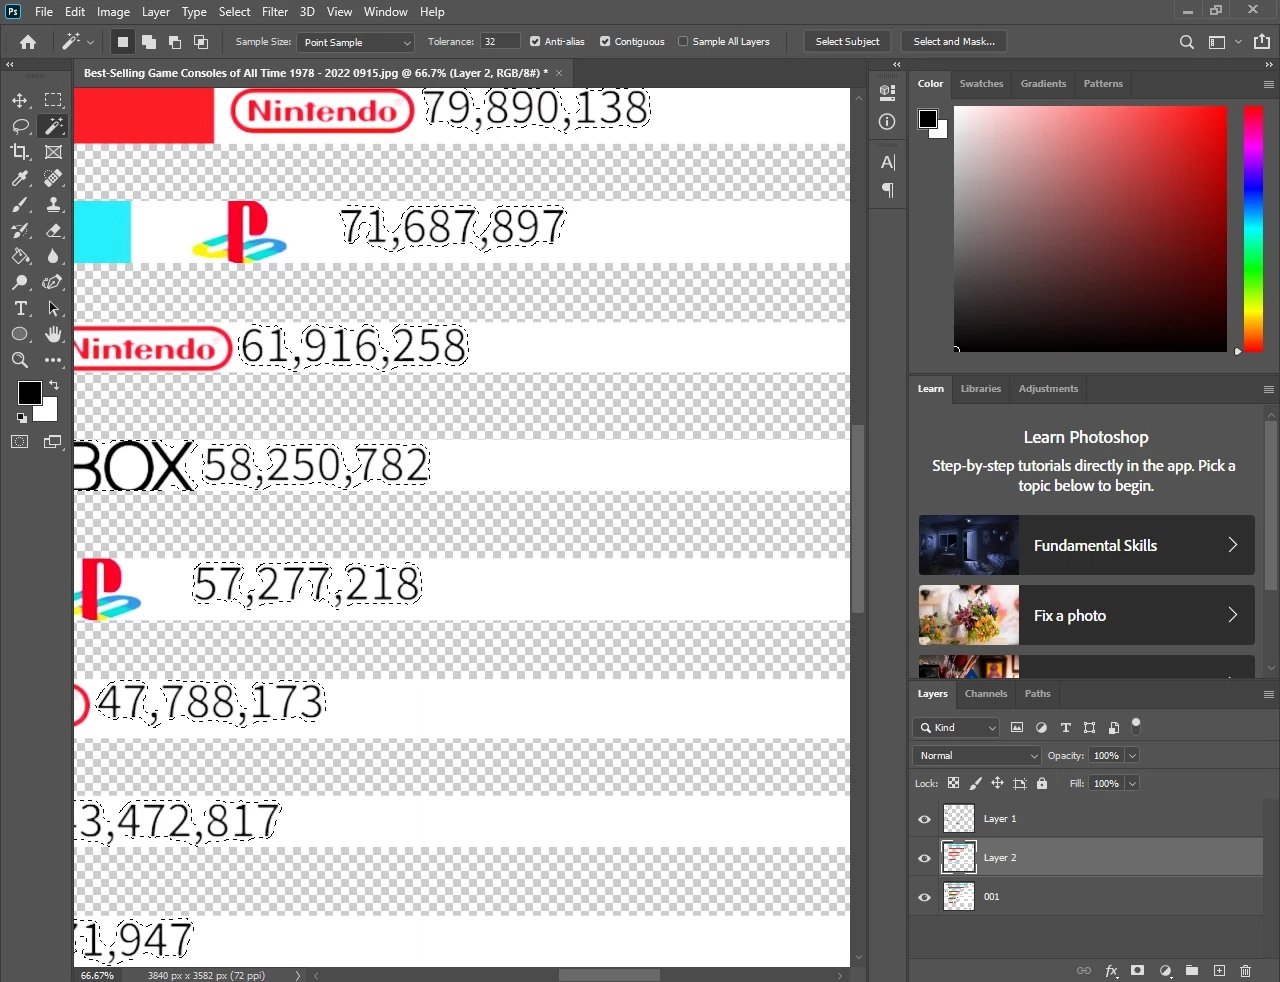The height and width of the screenshot is (982, 1280).
Task: Hide the 001 layer visibility eye
Action: (x=924, y=897)
